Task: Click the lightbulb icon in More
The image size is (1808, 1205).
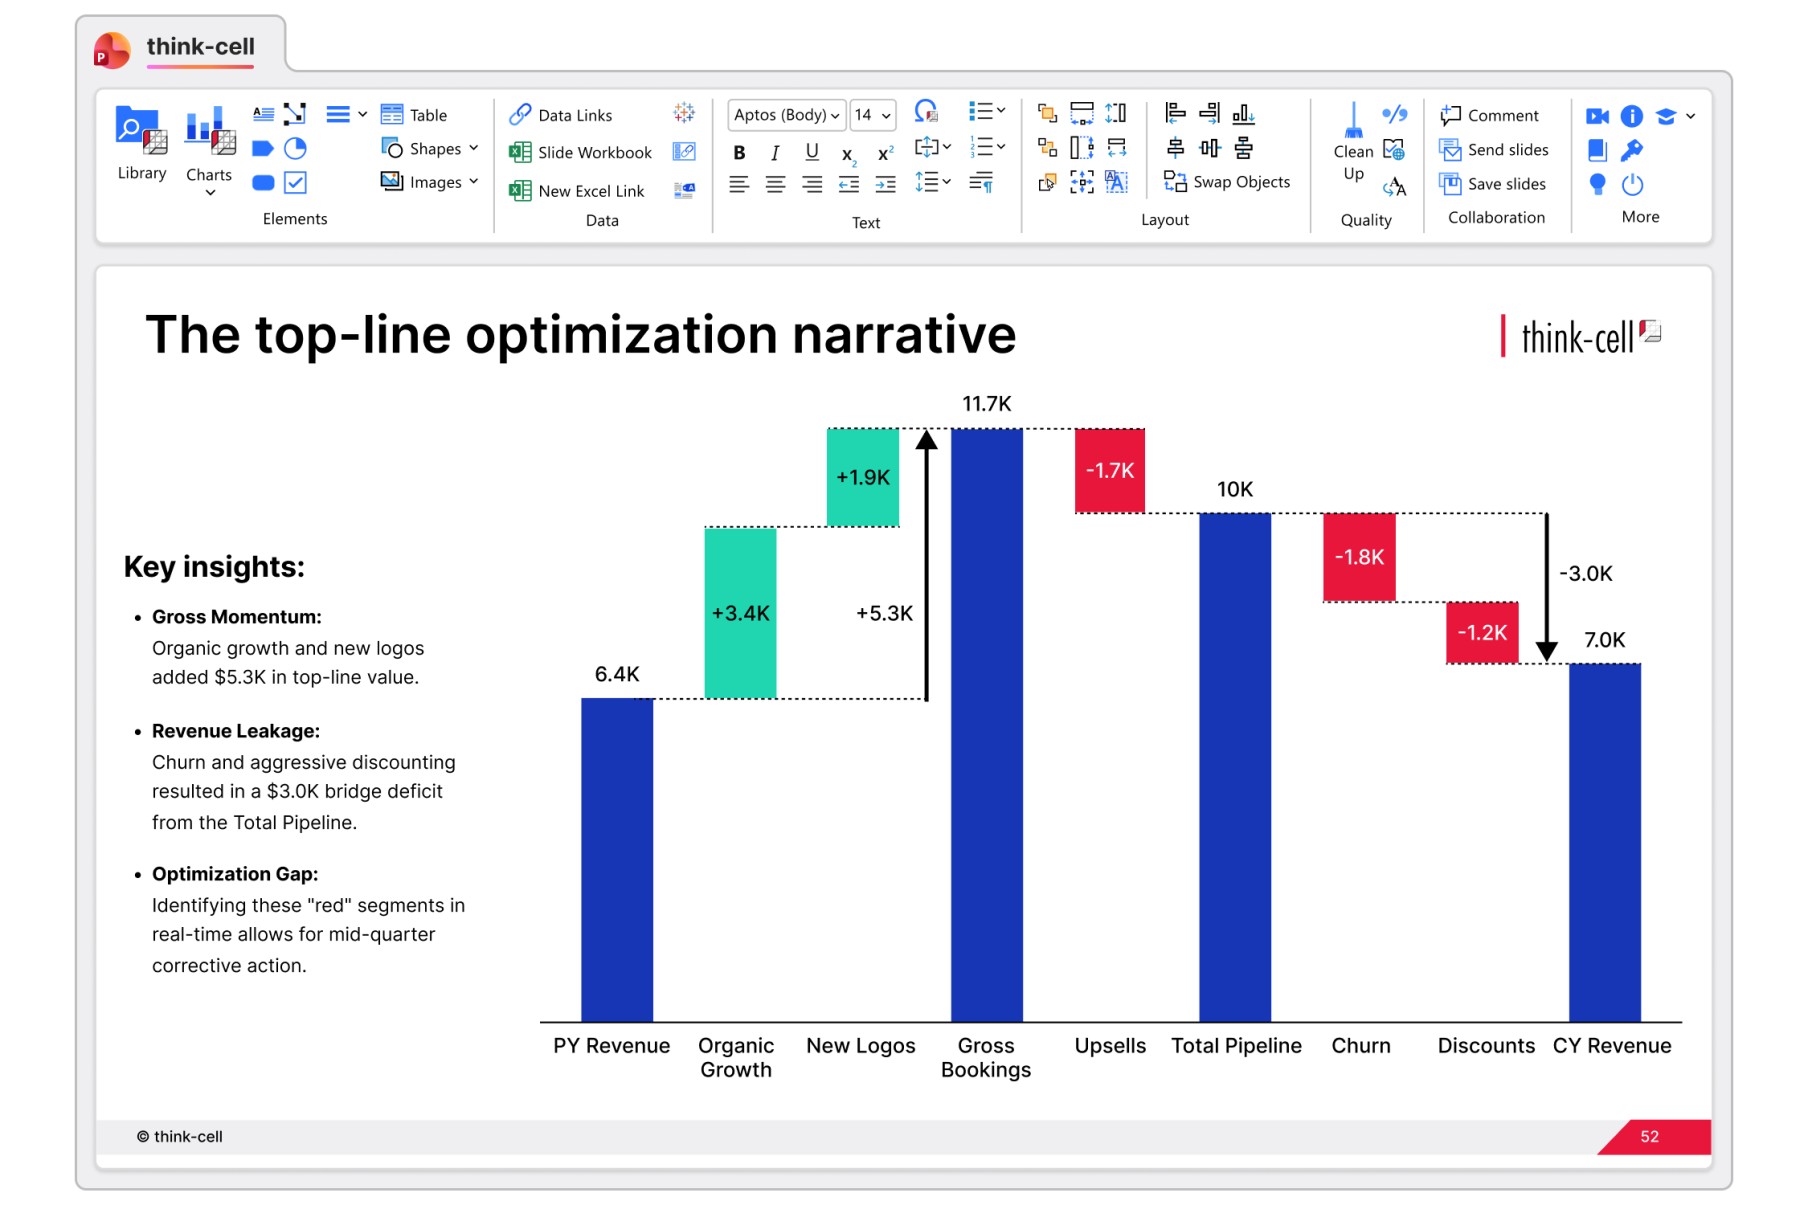Action: coord(1597,184)
